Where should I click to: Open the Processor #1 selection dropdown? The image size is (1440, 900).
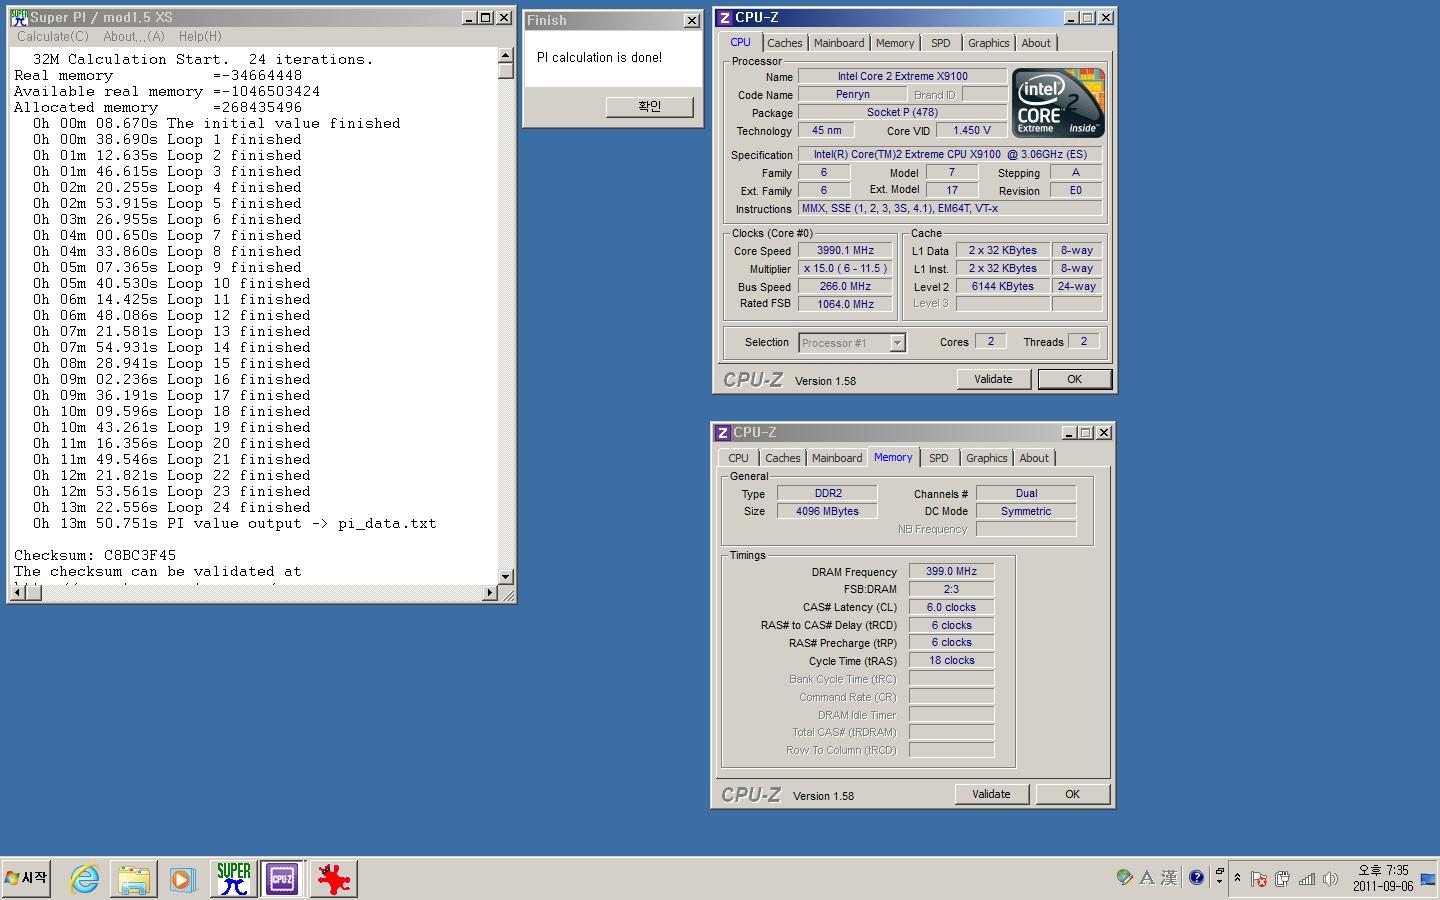pyautogui.click(x=852, y=343)
